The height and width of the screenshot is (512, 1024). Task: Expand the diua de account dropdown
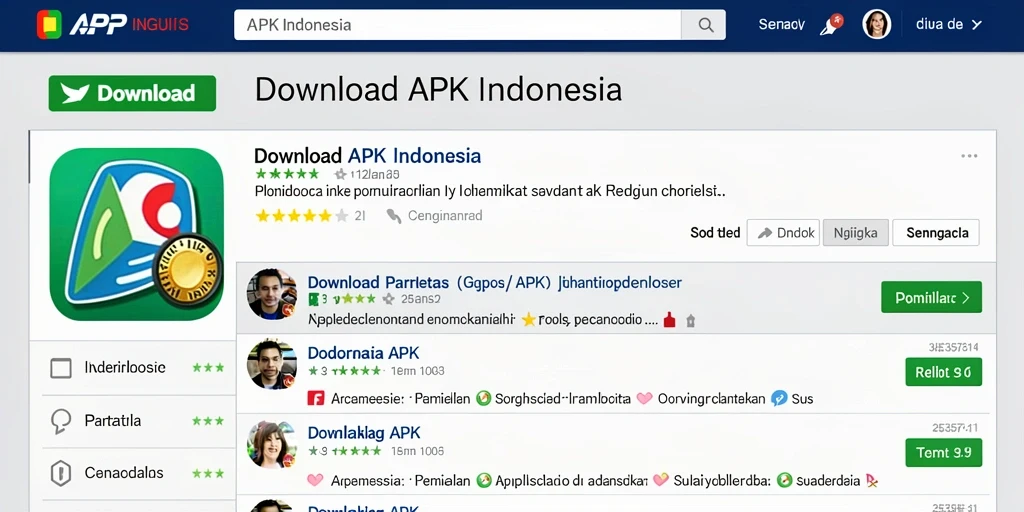[x=948, y=25]
